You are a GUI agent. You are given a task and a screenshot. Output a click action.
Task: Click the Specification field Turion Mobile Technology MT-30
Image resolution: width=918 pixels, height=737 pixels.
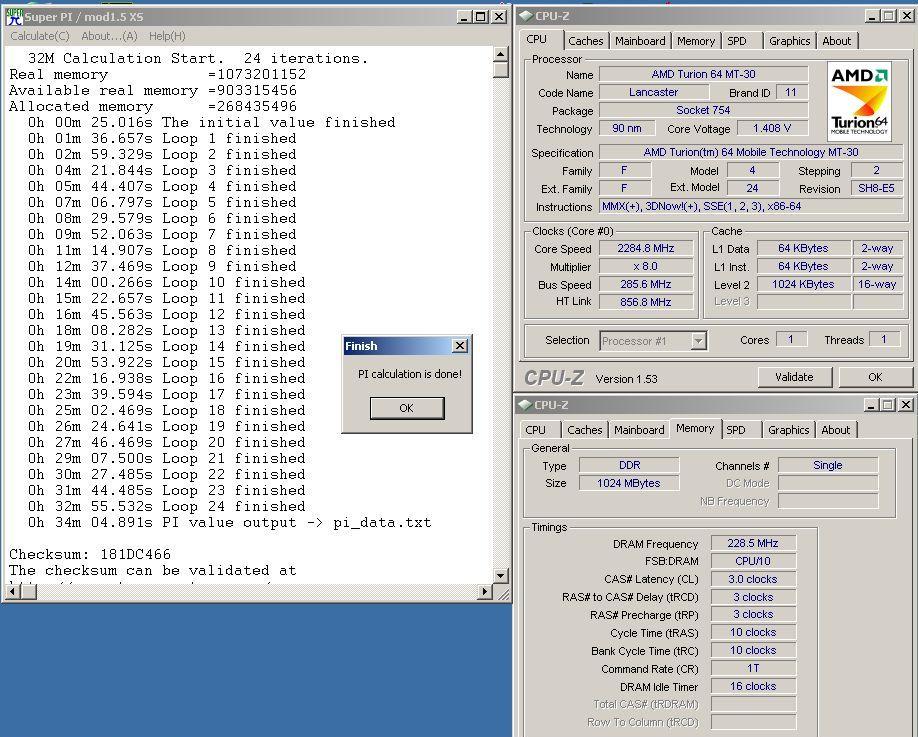click(x=751, y=152)
